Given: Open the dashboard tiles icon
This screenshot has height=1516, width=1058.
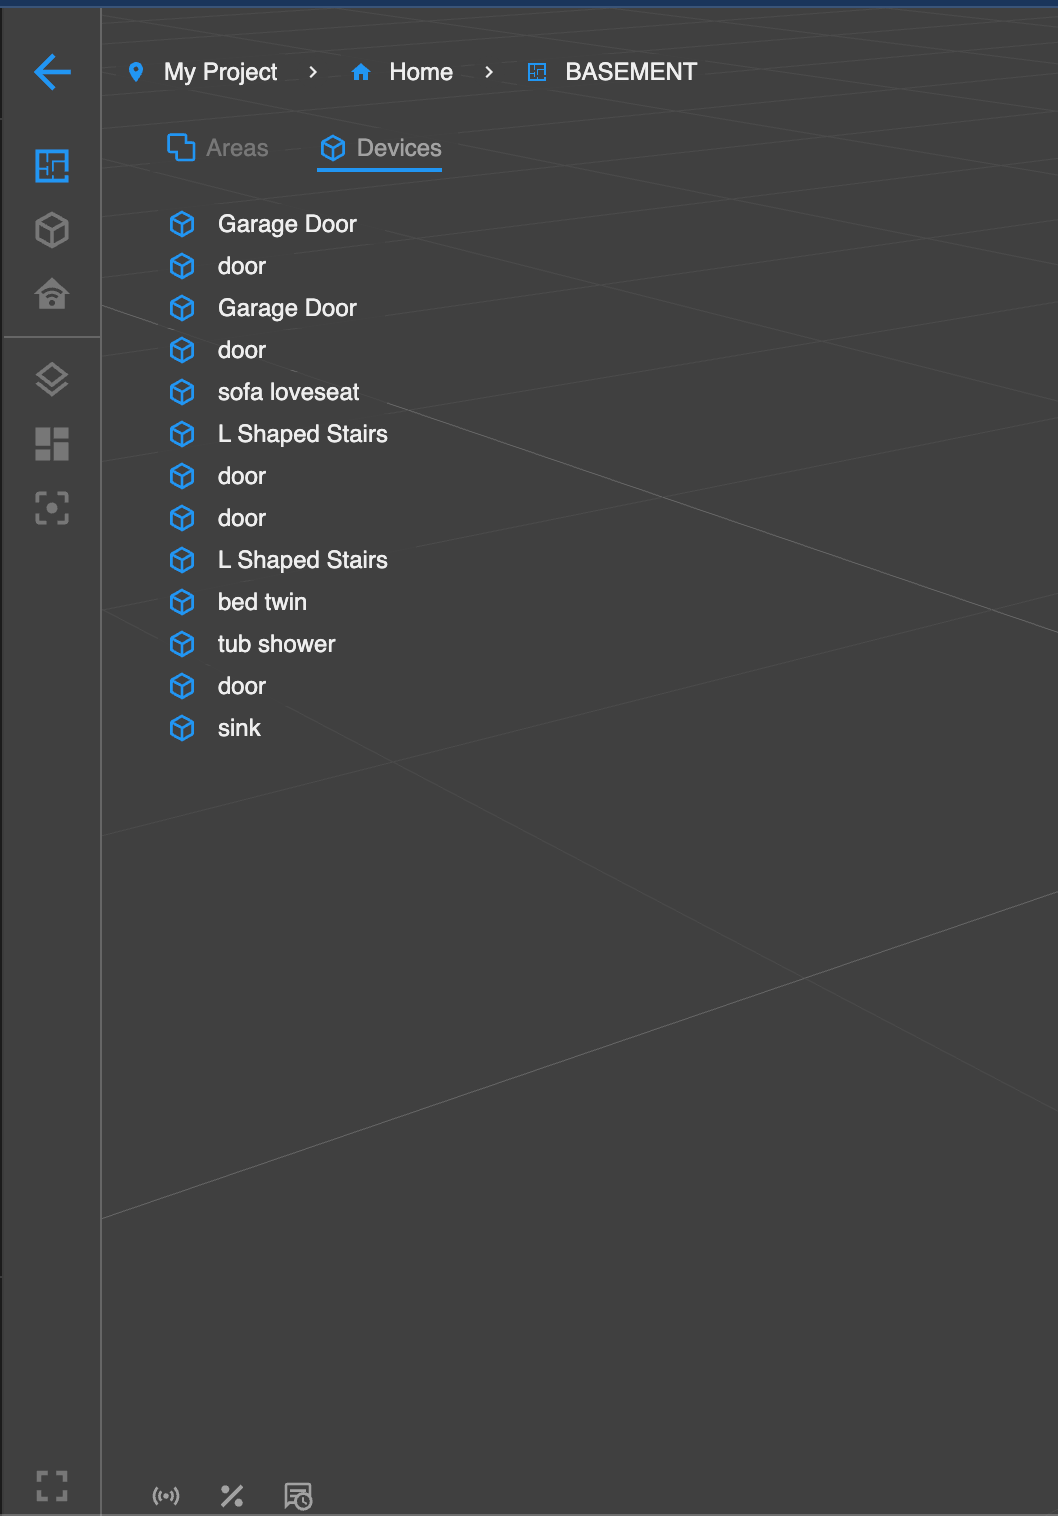Looking at the screenshot, I should [x=52, y=444].
